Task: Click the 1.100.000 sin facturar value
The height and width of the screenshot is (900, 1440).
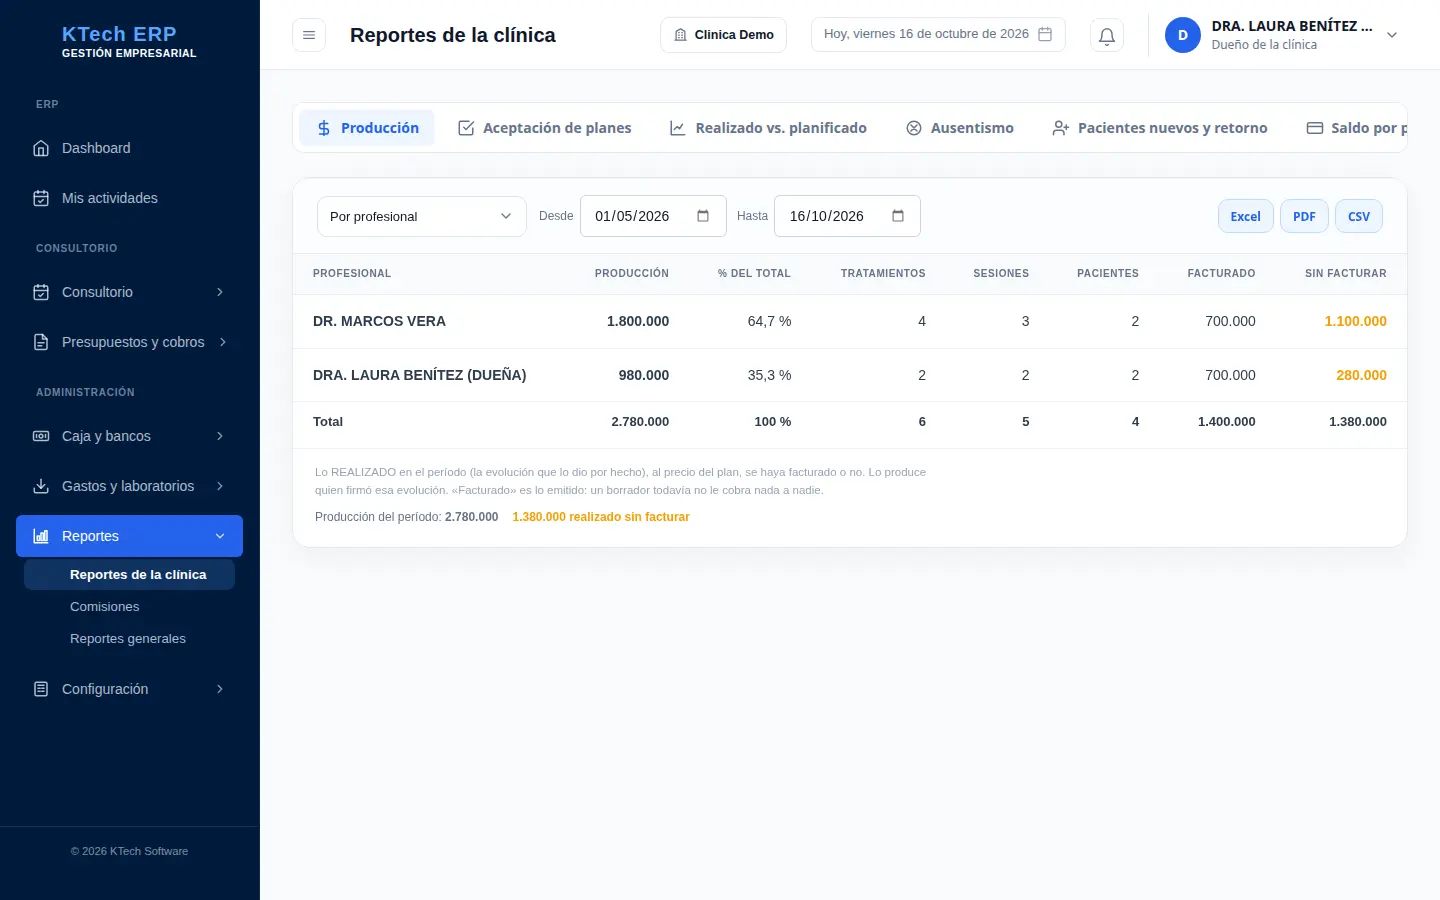Action: coord(1356,321)
